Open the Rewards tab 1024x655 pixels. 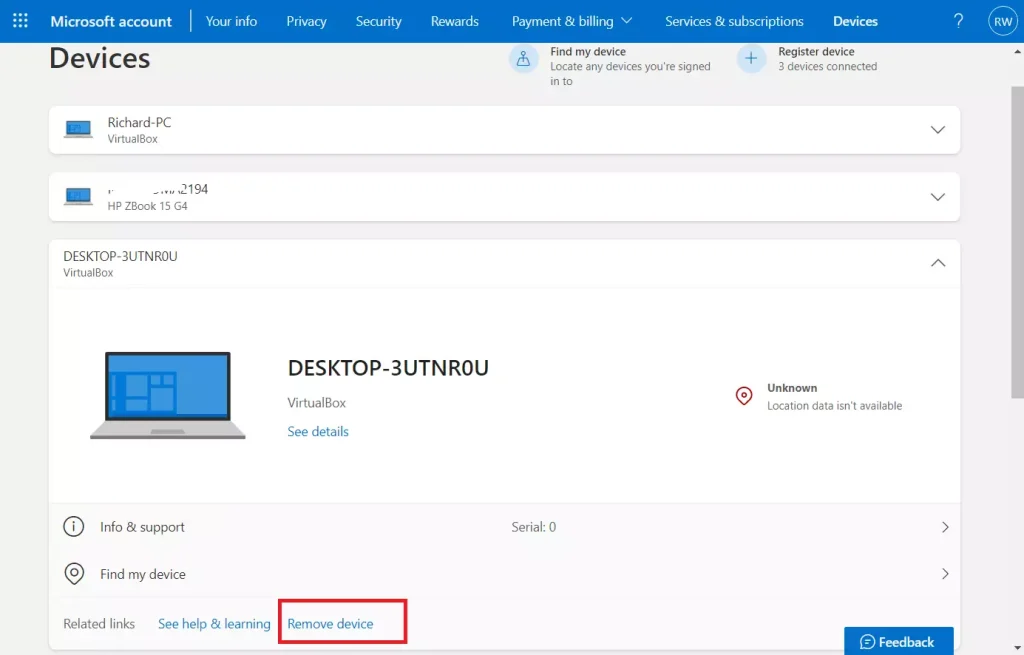pos(455,21)
